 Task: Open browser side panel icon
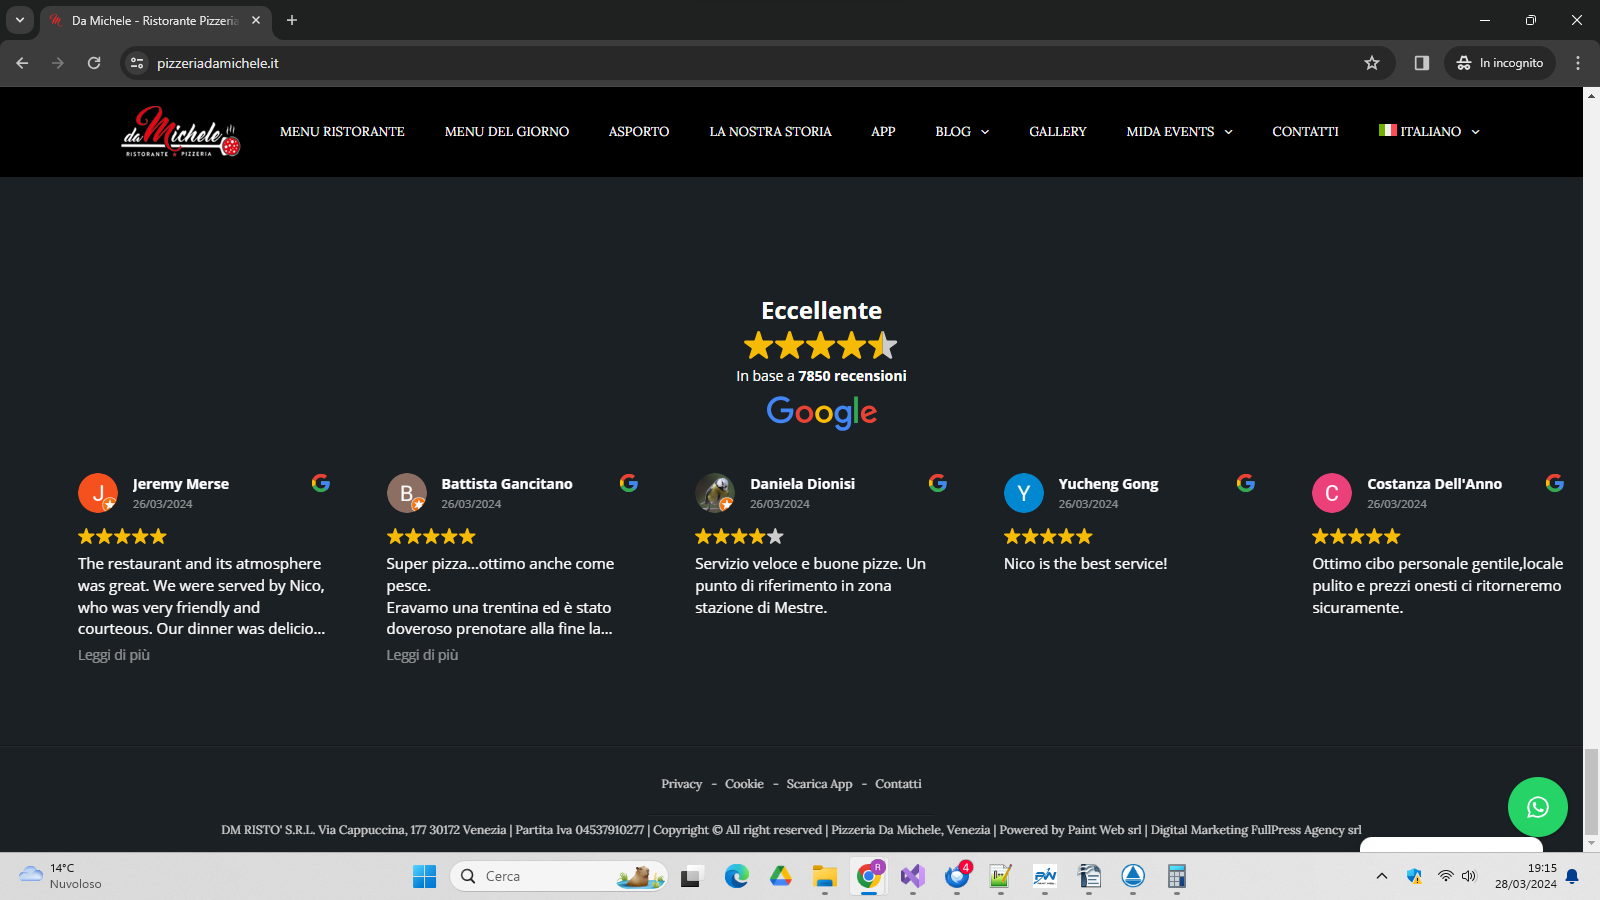click(1421, 63)
